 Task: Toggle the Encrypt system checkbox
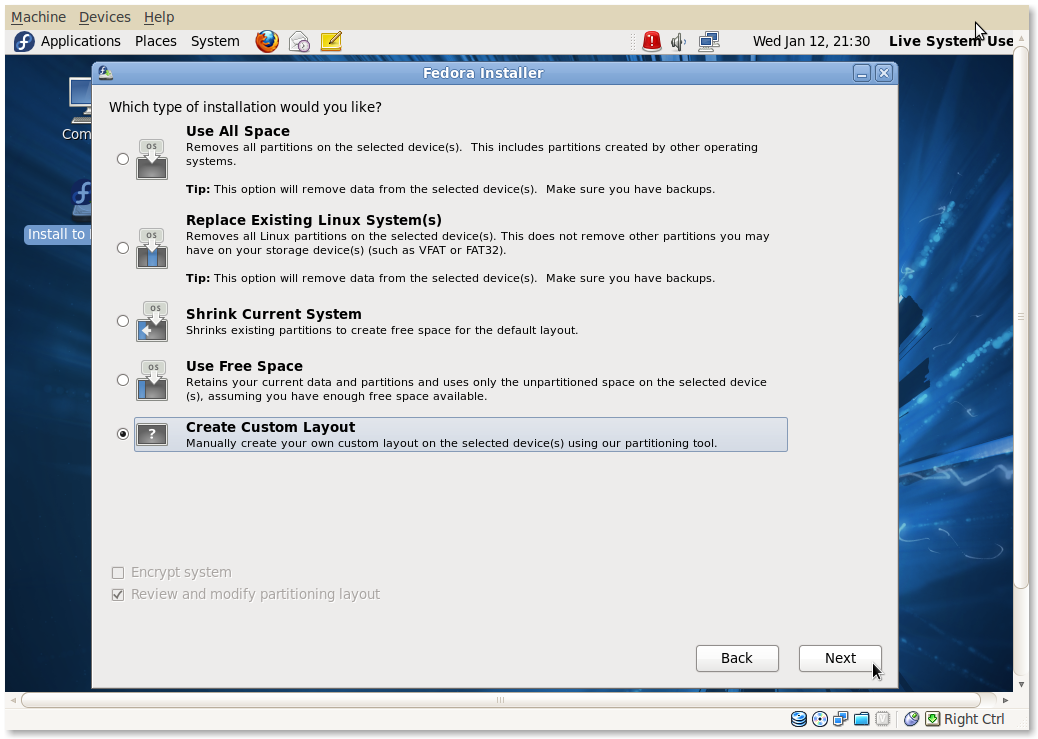coord(118,573)
